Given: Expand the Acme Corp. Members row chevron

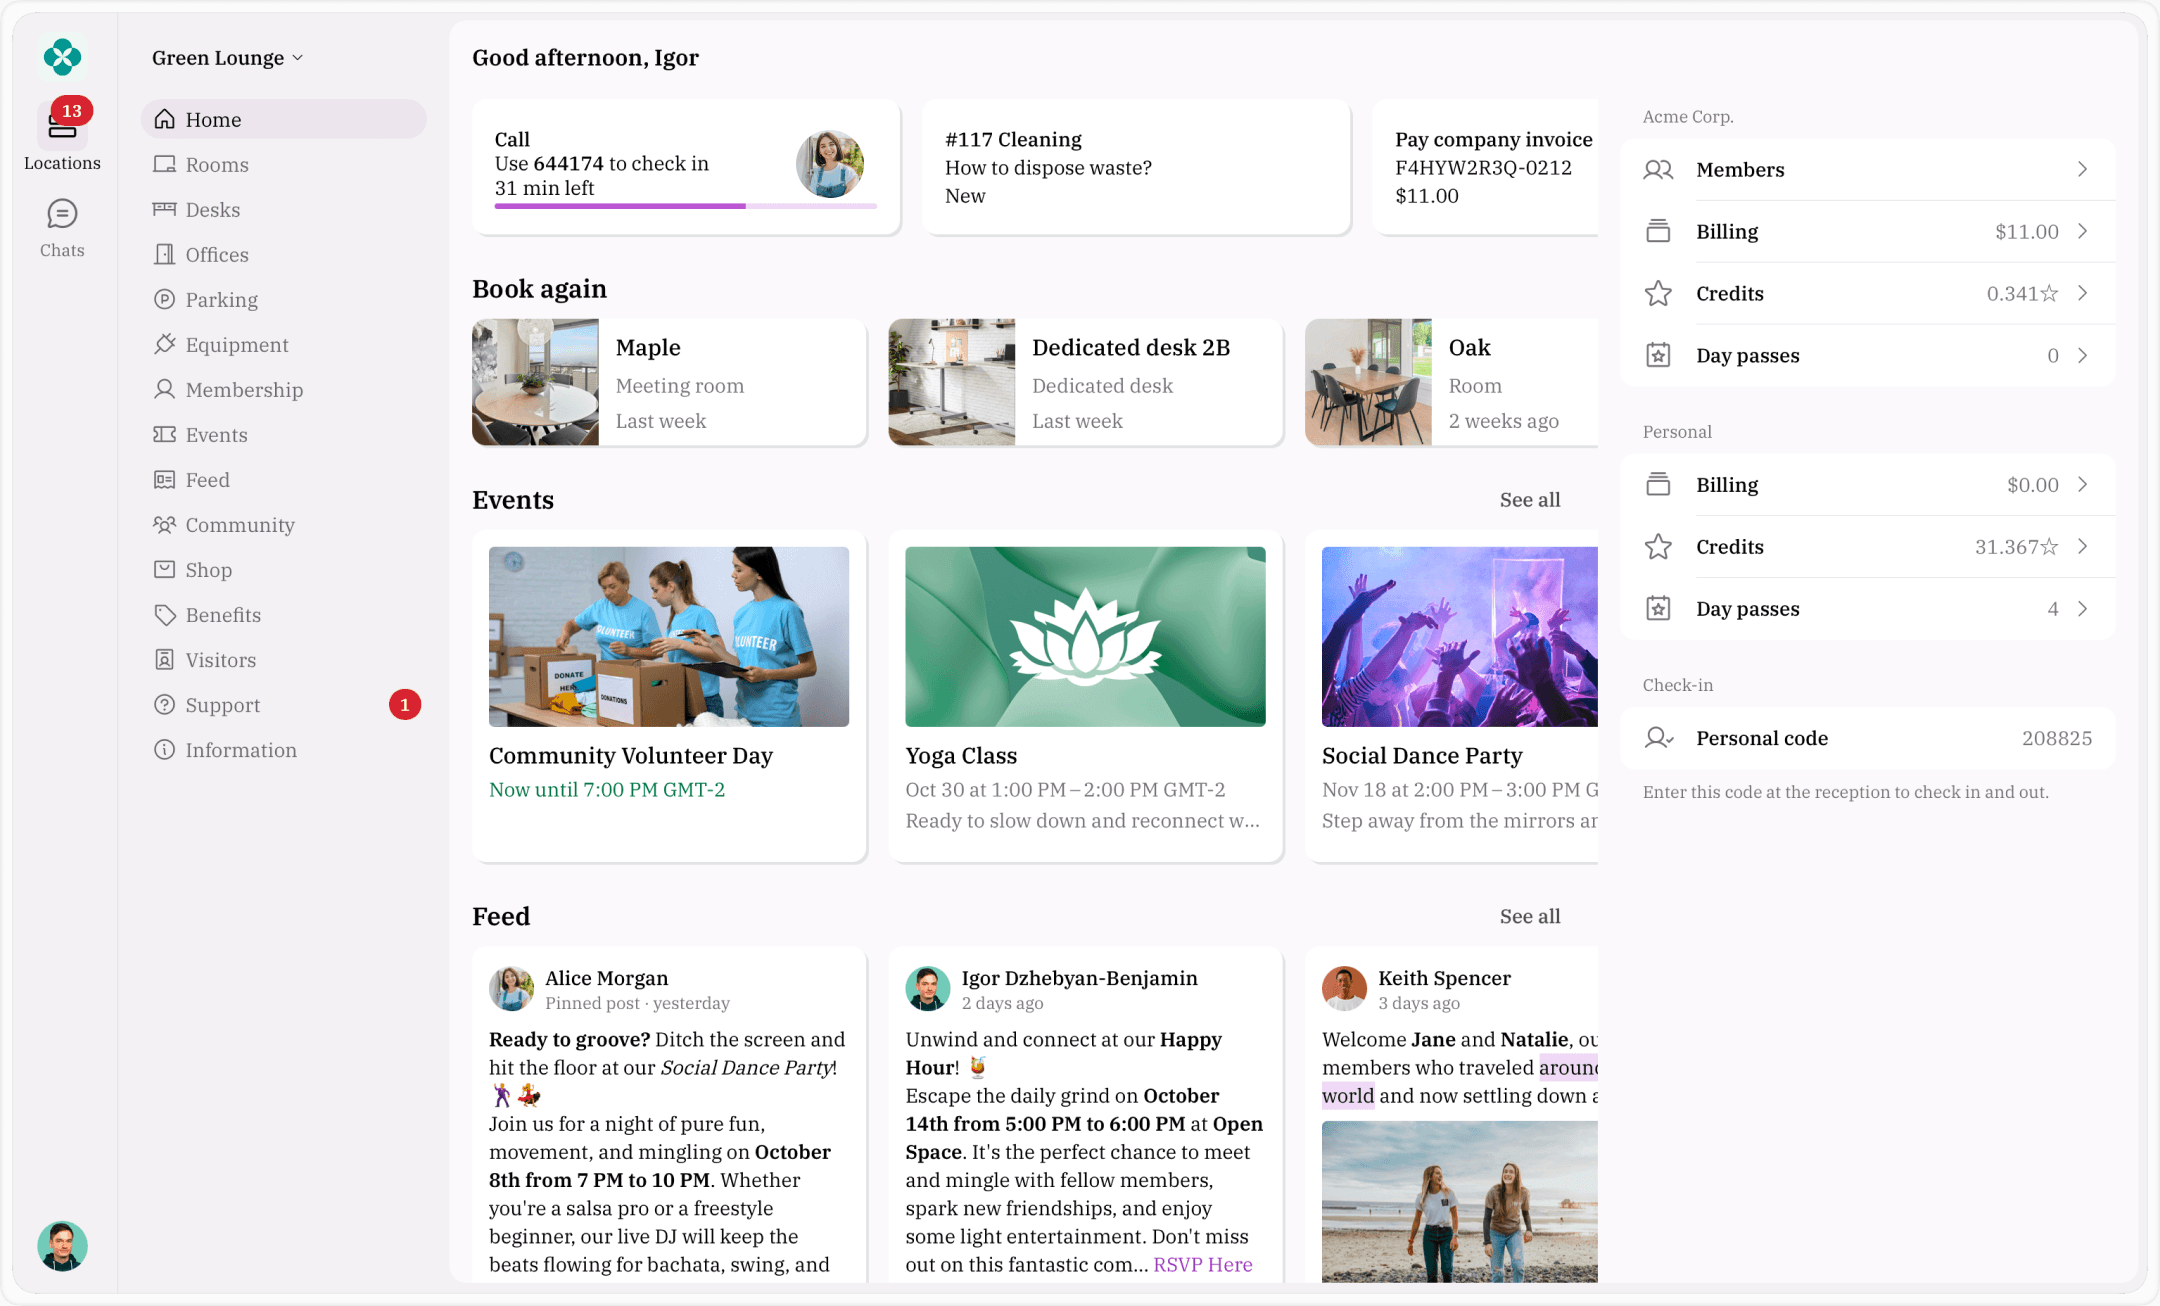Looking at the screenshot, I should point(2082,169).
